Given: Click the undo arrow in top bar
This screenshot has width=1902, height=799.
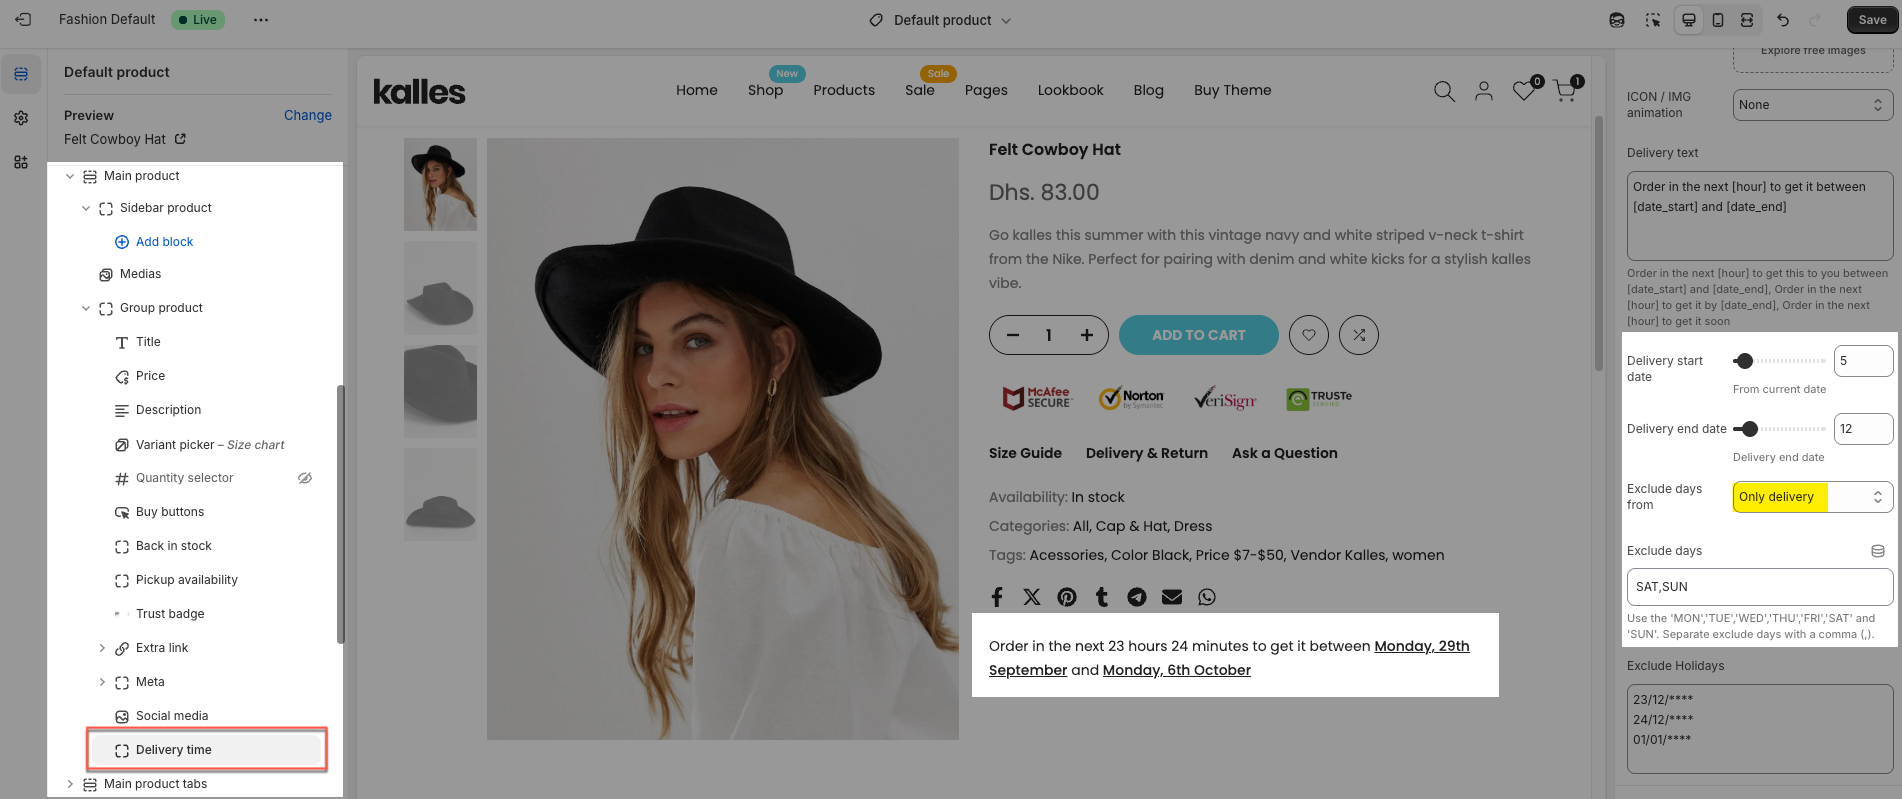Looking at the screenshot, I should click(x=1783, y=20).
